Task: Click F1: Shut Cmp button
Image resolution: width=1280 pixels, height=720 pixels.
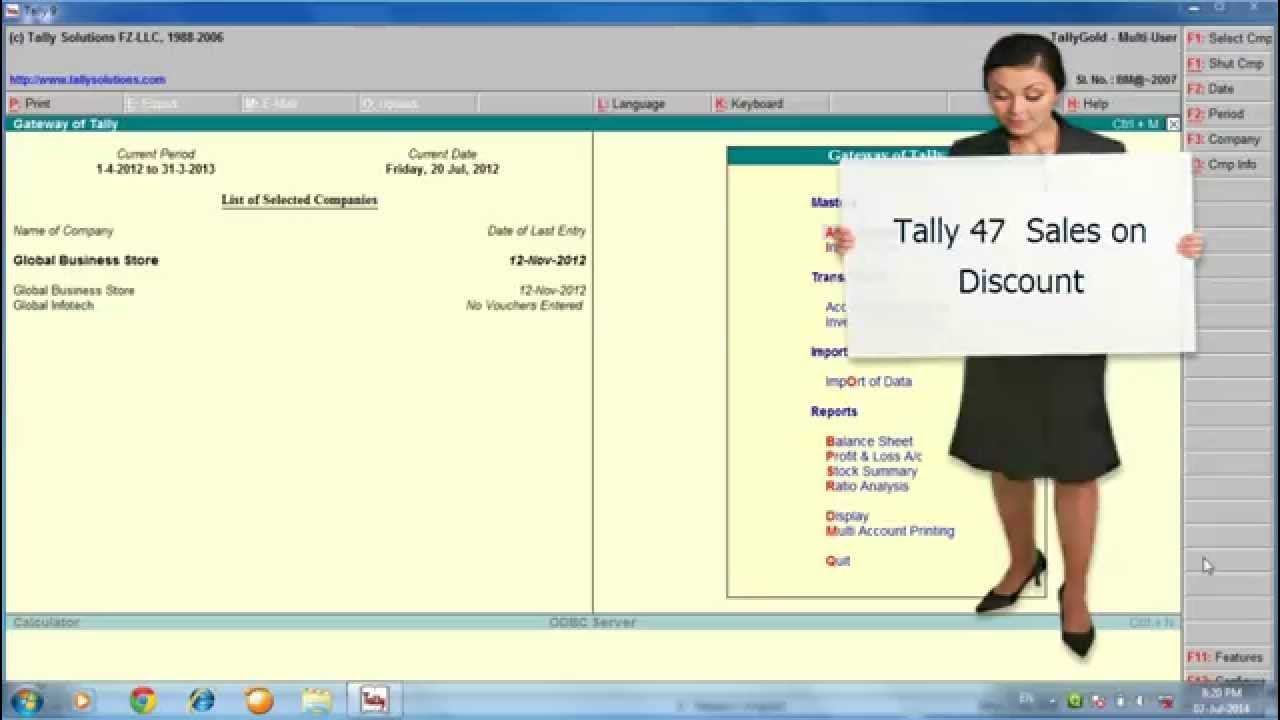Action: coord(1229,63)
